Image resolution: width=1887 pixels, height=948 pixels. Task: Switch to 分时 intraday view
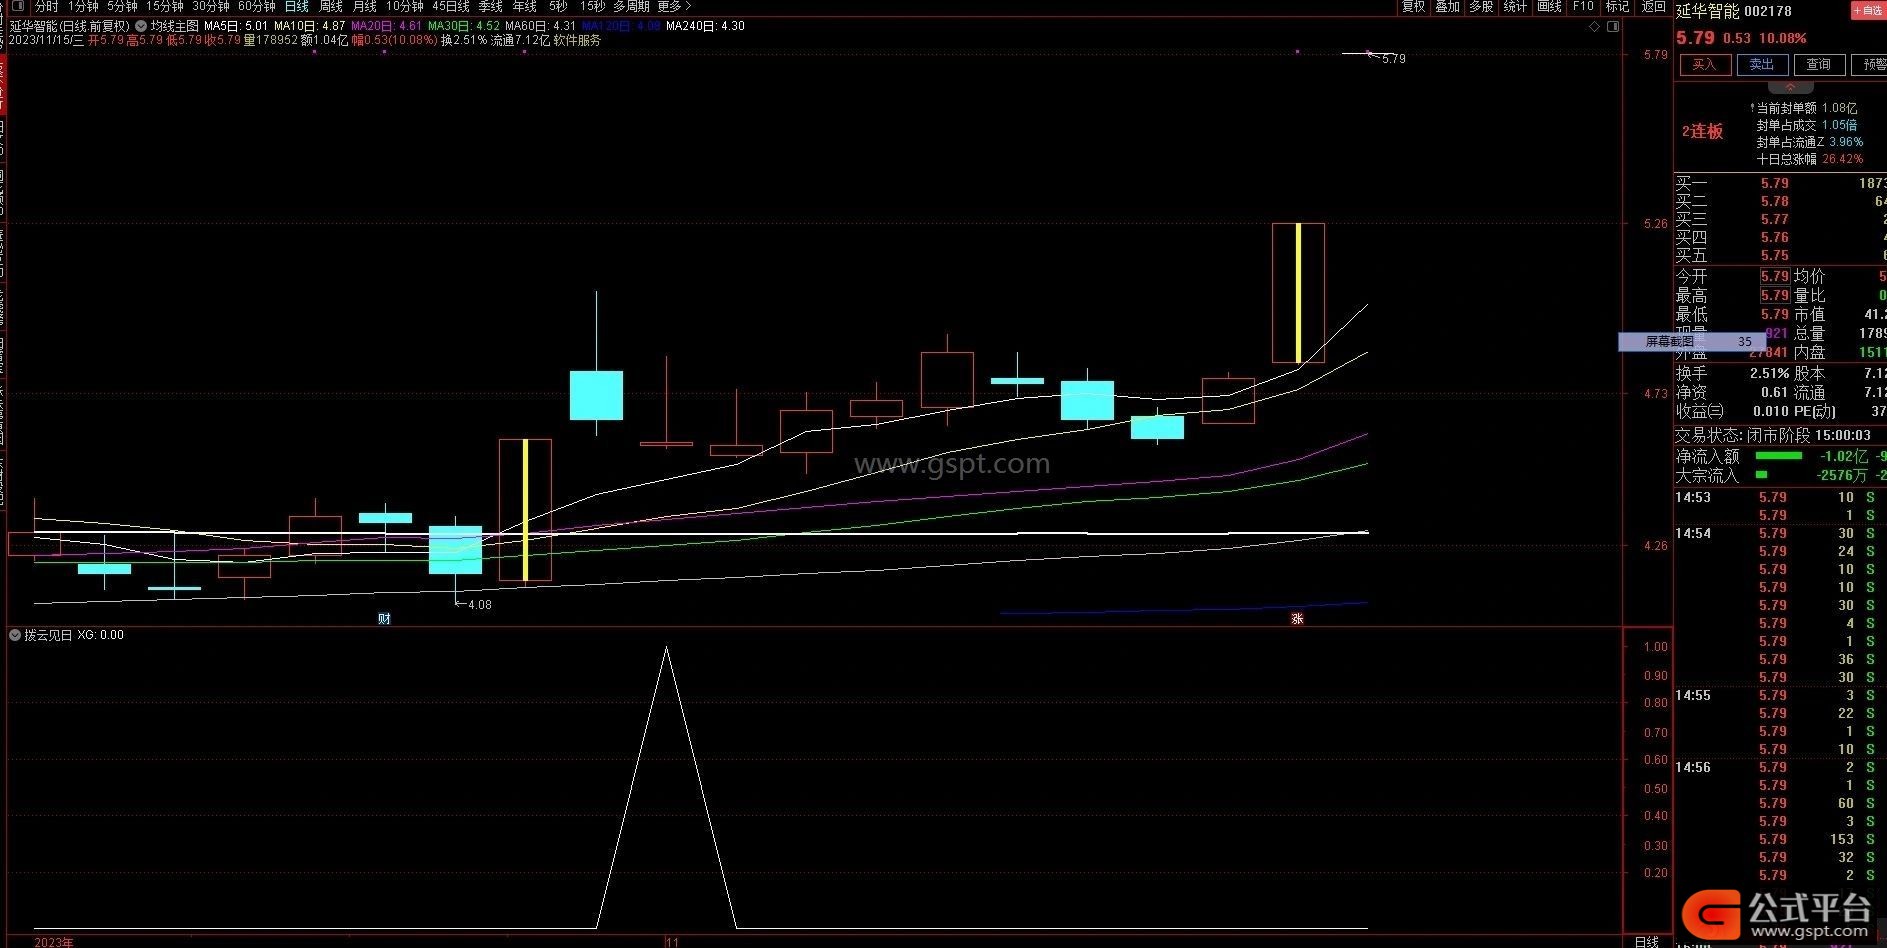click(x=47, y=6)
